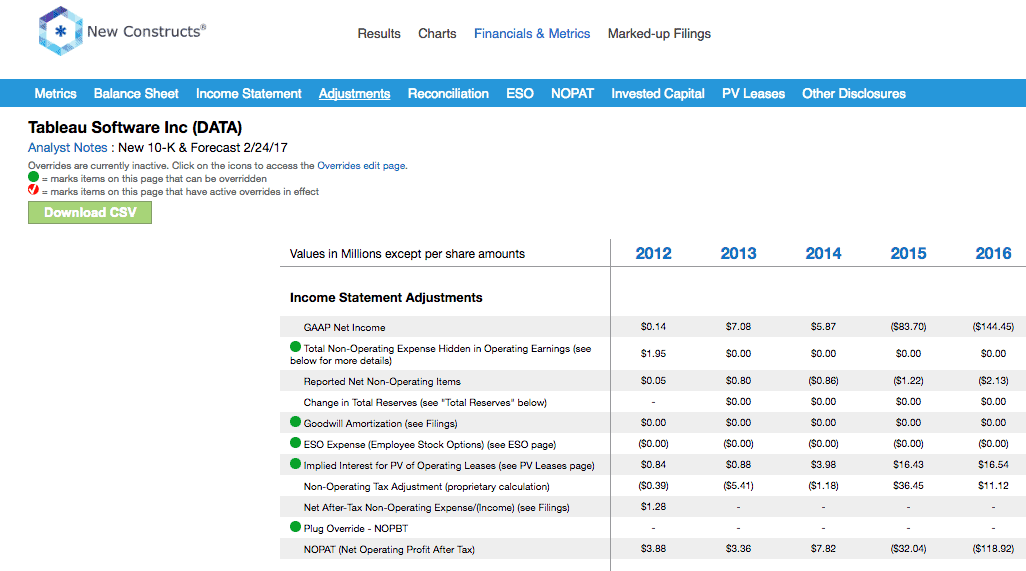
Task: Open the Analyst Notes link
Action: point(67,148)
